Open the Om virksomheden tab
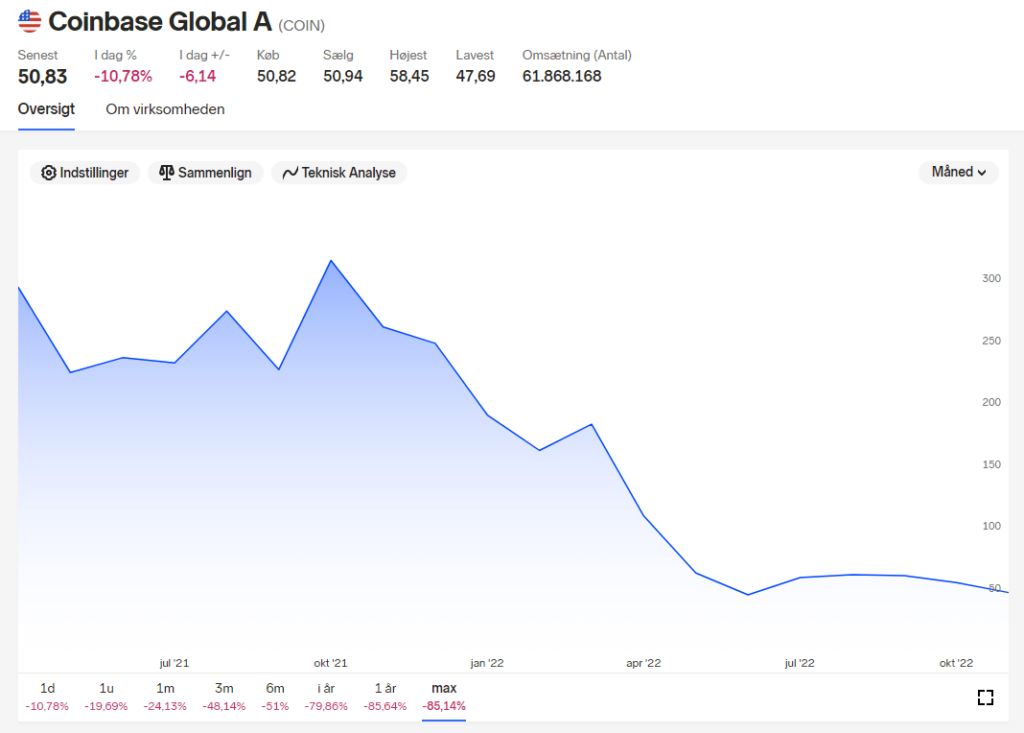The height and width of the screenshot is (733, 1024). tap(165, 109)
